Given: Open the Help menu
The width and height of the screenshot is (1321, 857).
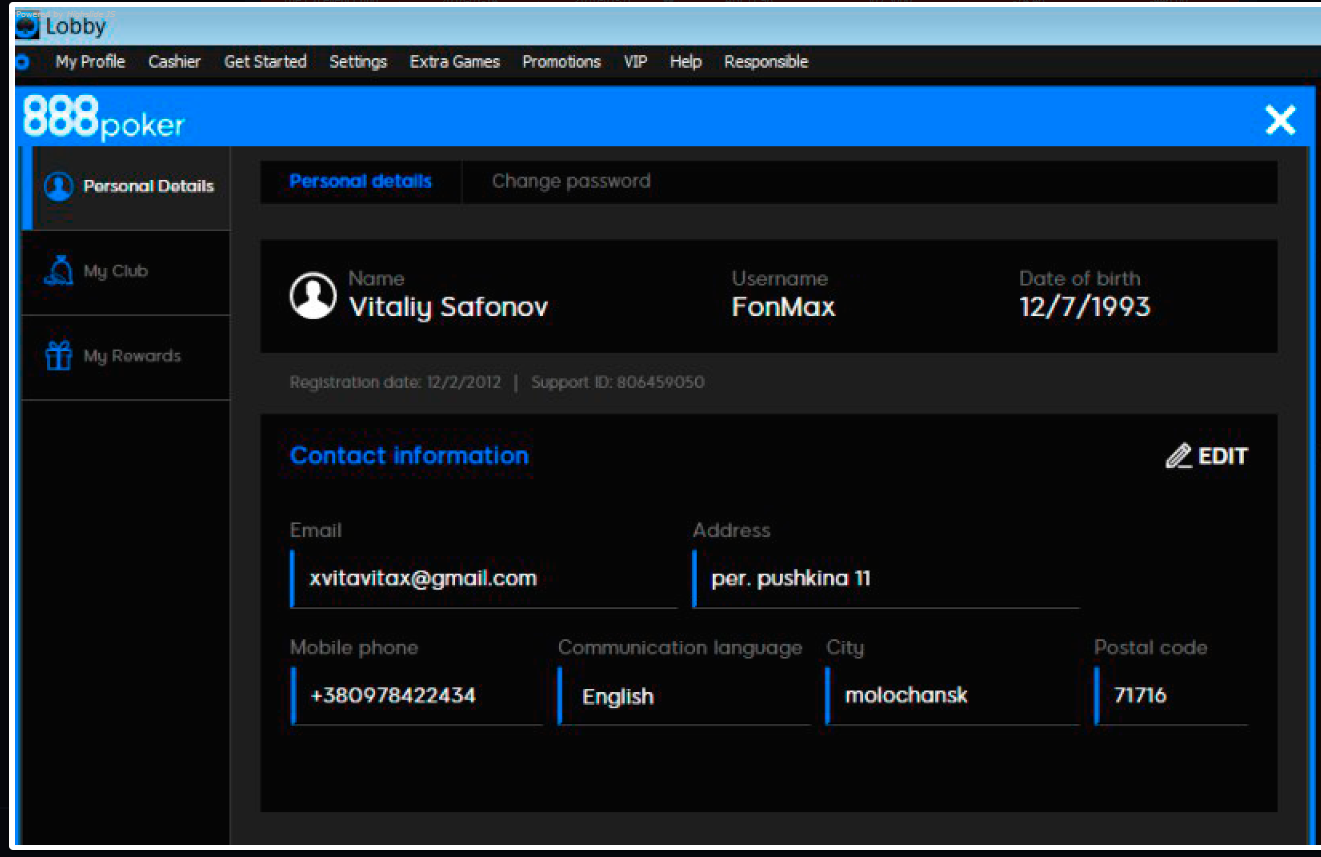Looking at the screenshot, I should click(x=686, y=62).
